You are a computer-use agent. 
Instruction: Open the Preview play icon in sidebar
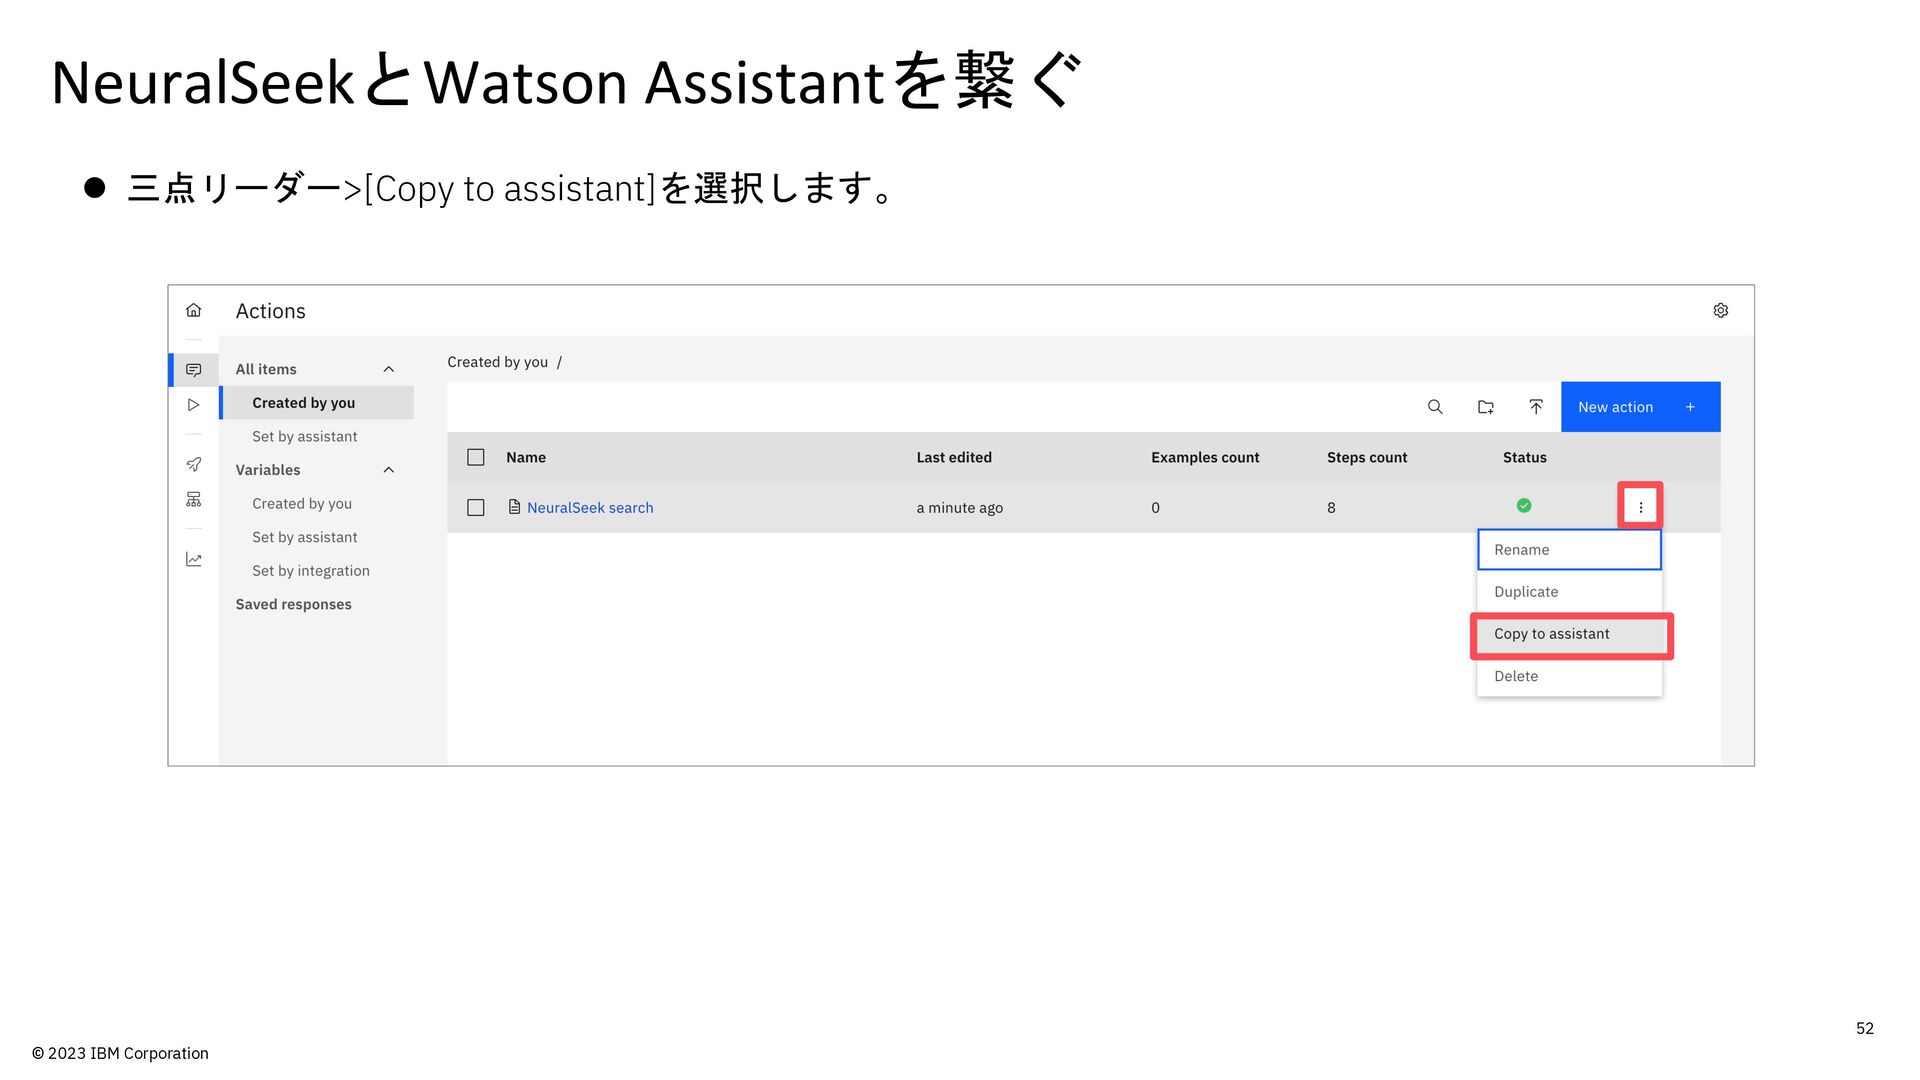194,405
